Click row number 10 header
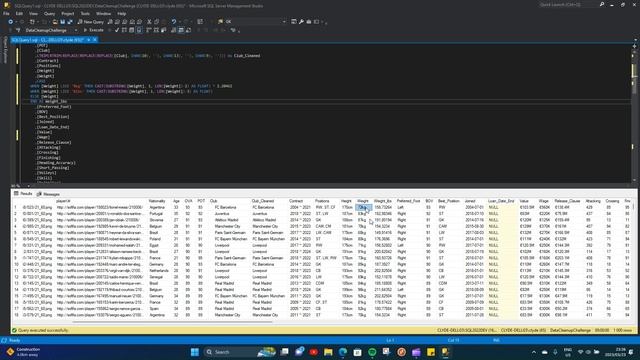This screenshot has width=640, height=360. (x=16, y=264)
